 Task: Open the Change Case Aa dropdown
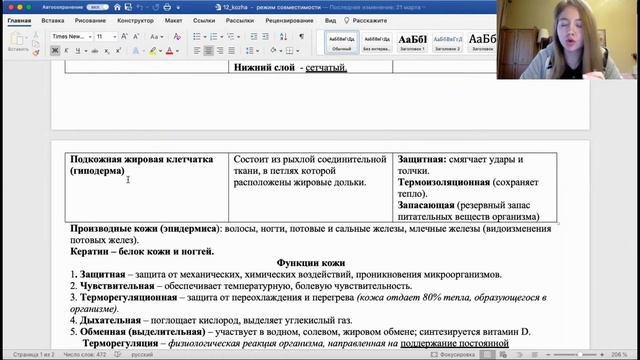[x=156, y=37]
